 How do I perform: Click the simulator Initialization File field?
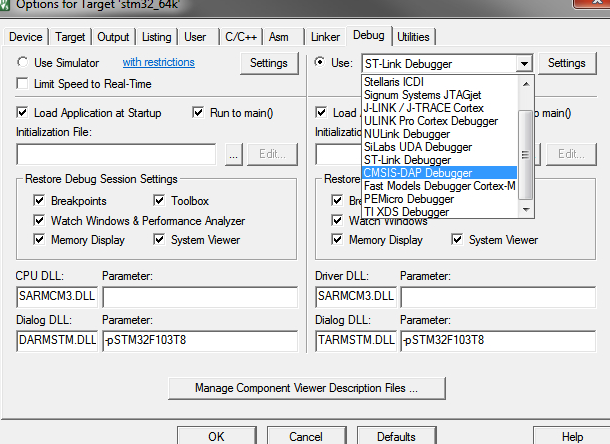[x=116, y=154]
